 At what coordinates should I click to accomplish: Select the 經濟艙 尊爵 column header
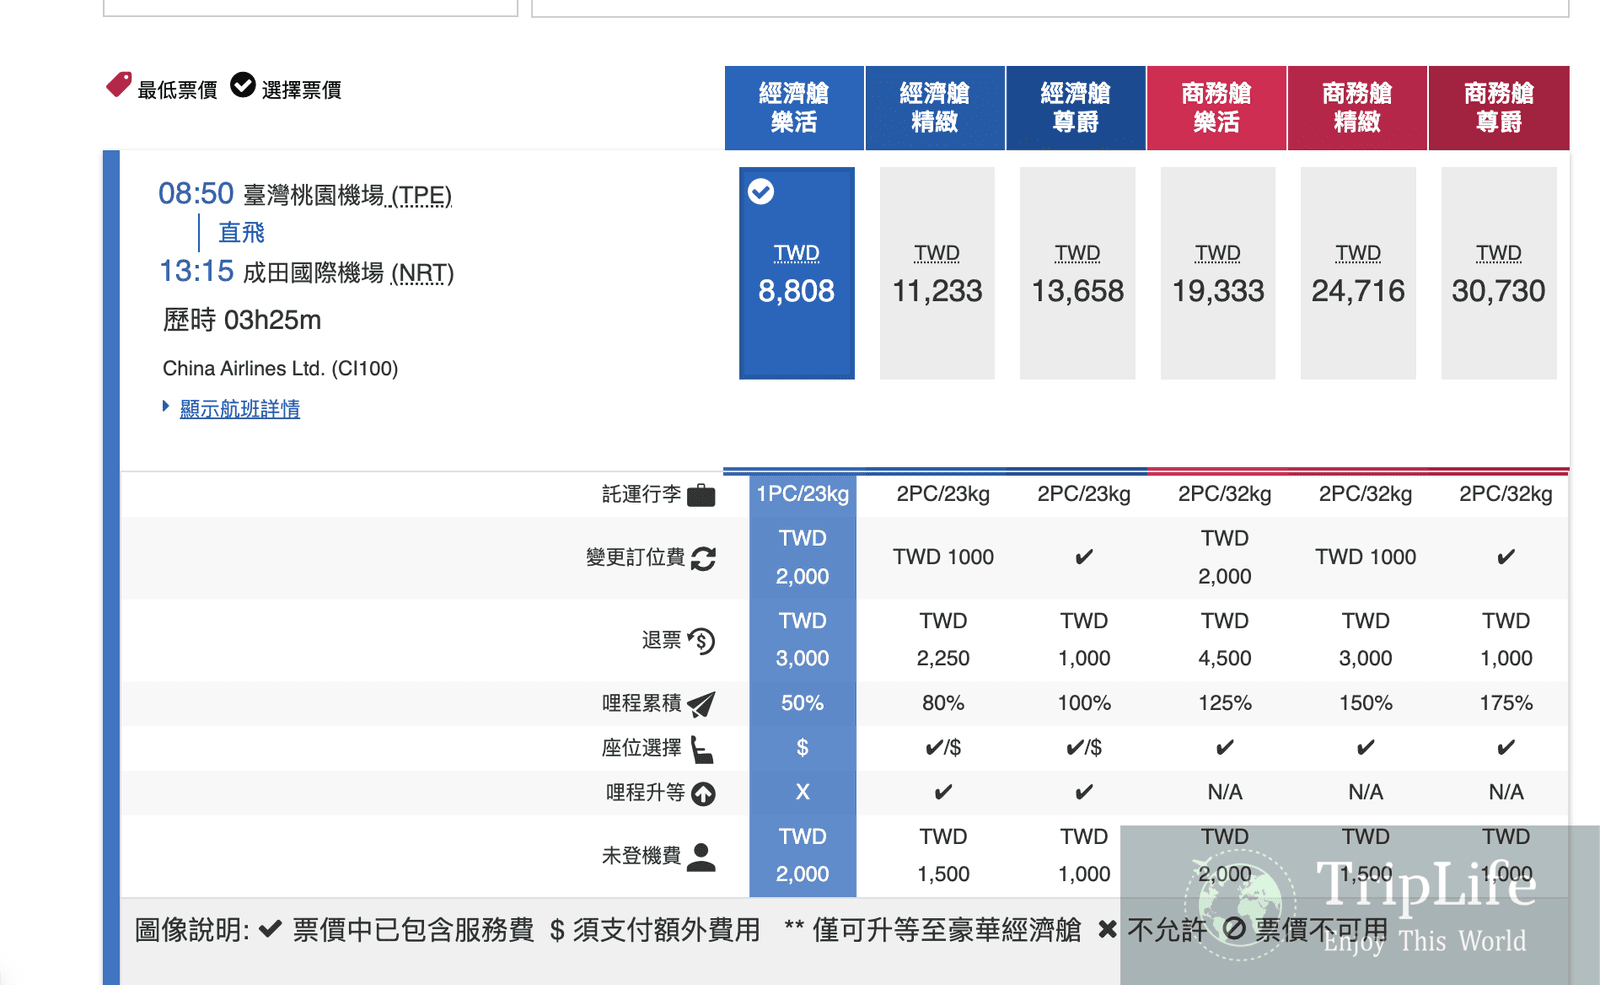point(1076,108)
